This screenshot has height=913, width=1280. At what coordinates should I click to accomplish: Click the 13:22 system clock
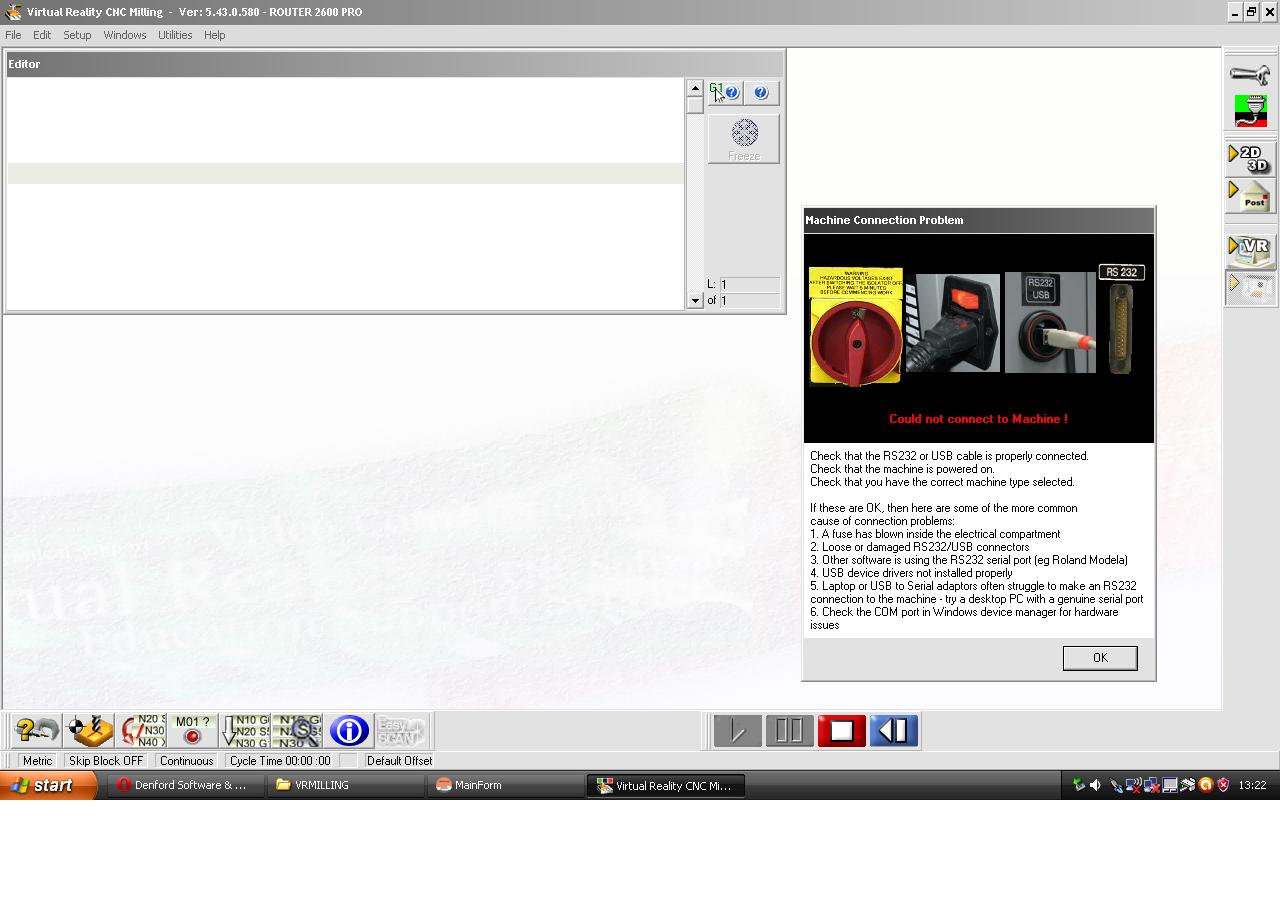[1252, 785]
